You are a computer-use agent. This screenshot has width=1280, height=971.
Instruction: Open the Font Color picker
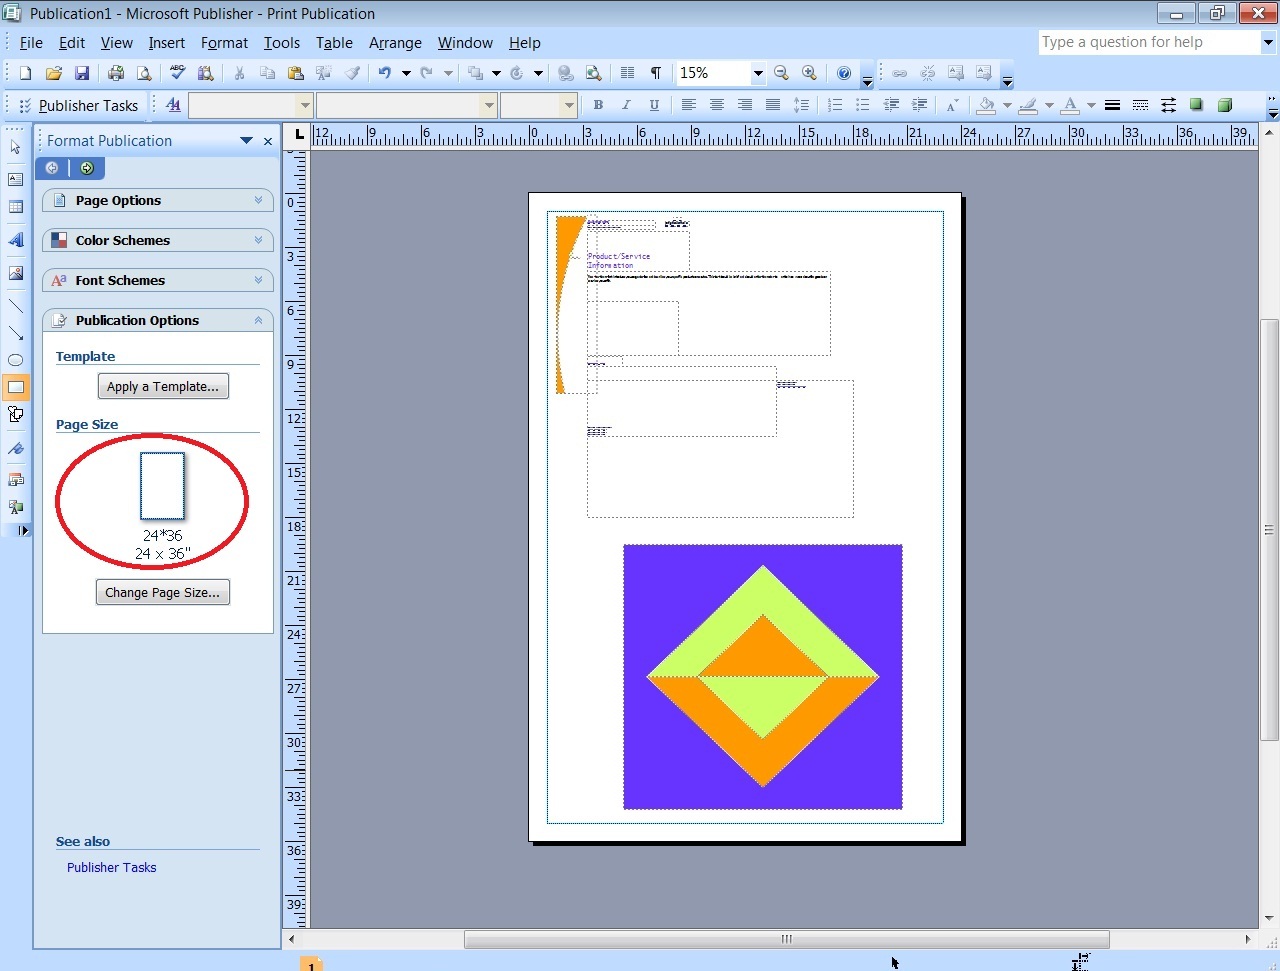(1090, 105)
